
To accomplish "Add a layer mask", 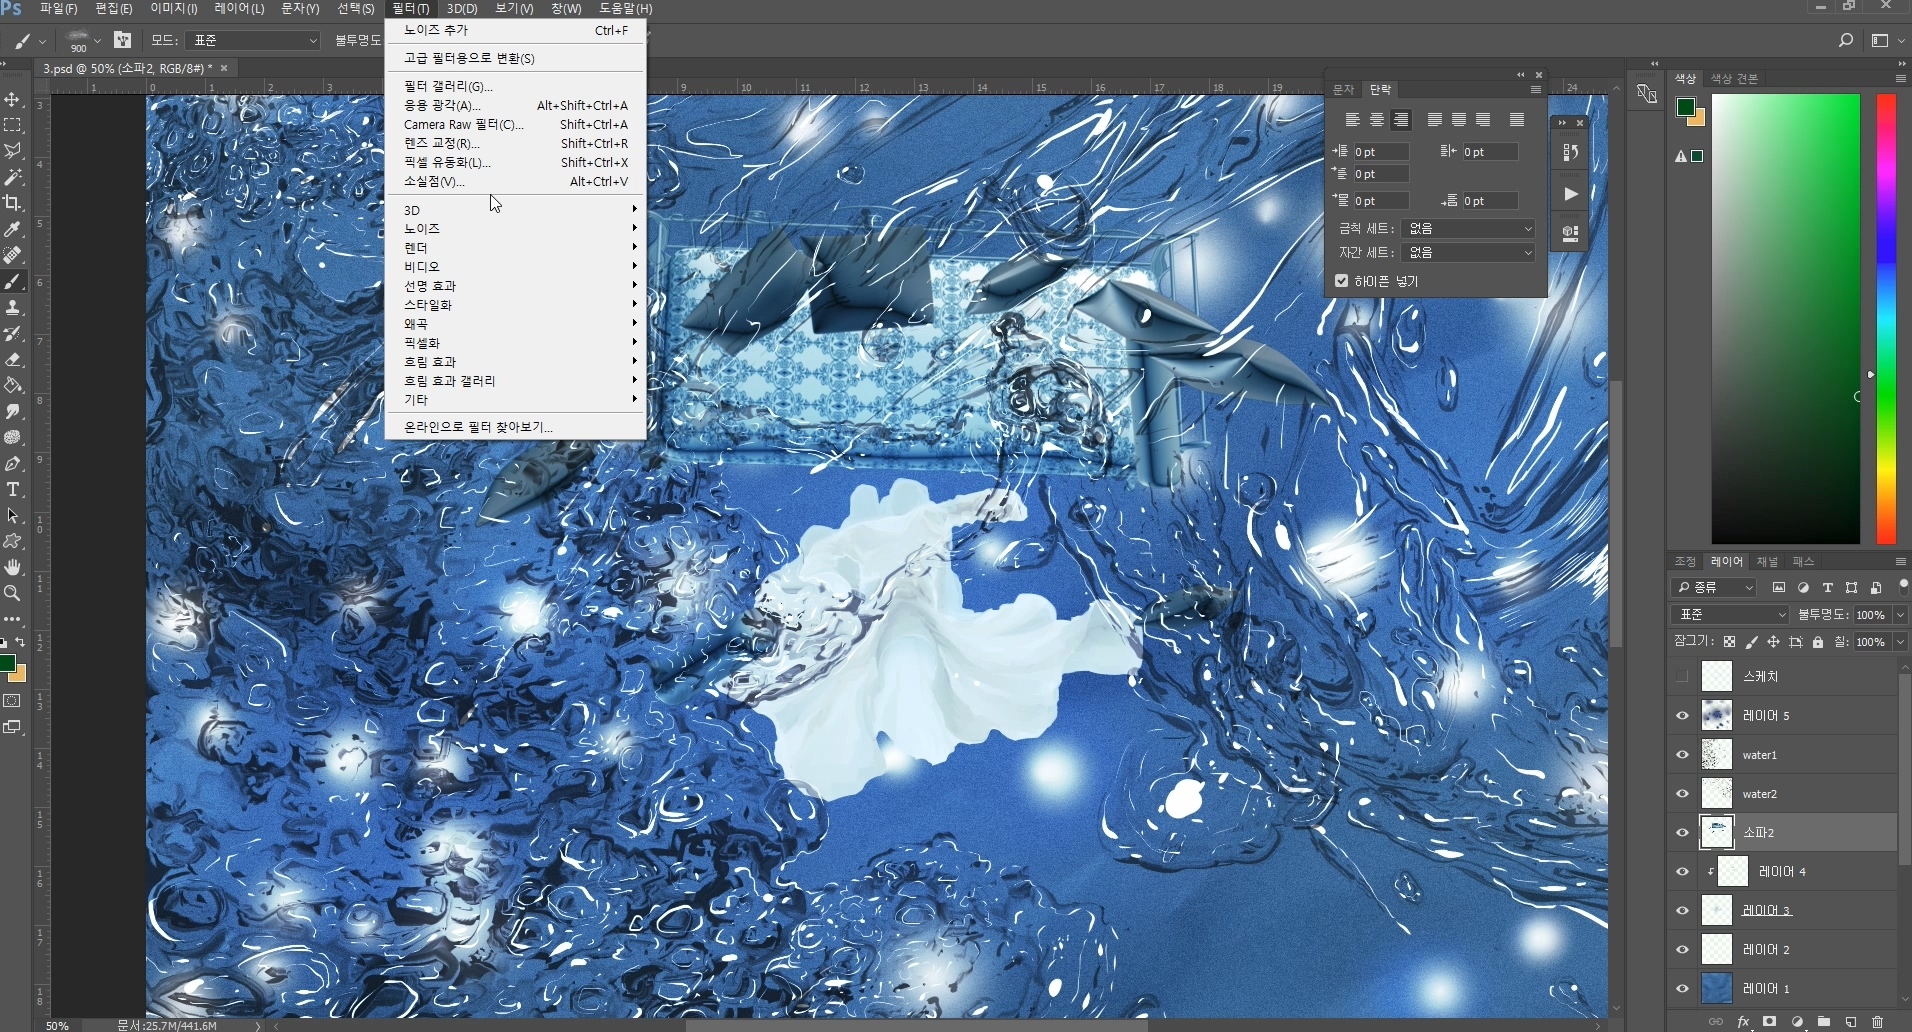I will tap(1770, 1022).
